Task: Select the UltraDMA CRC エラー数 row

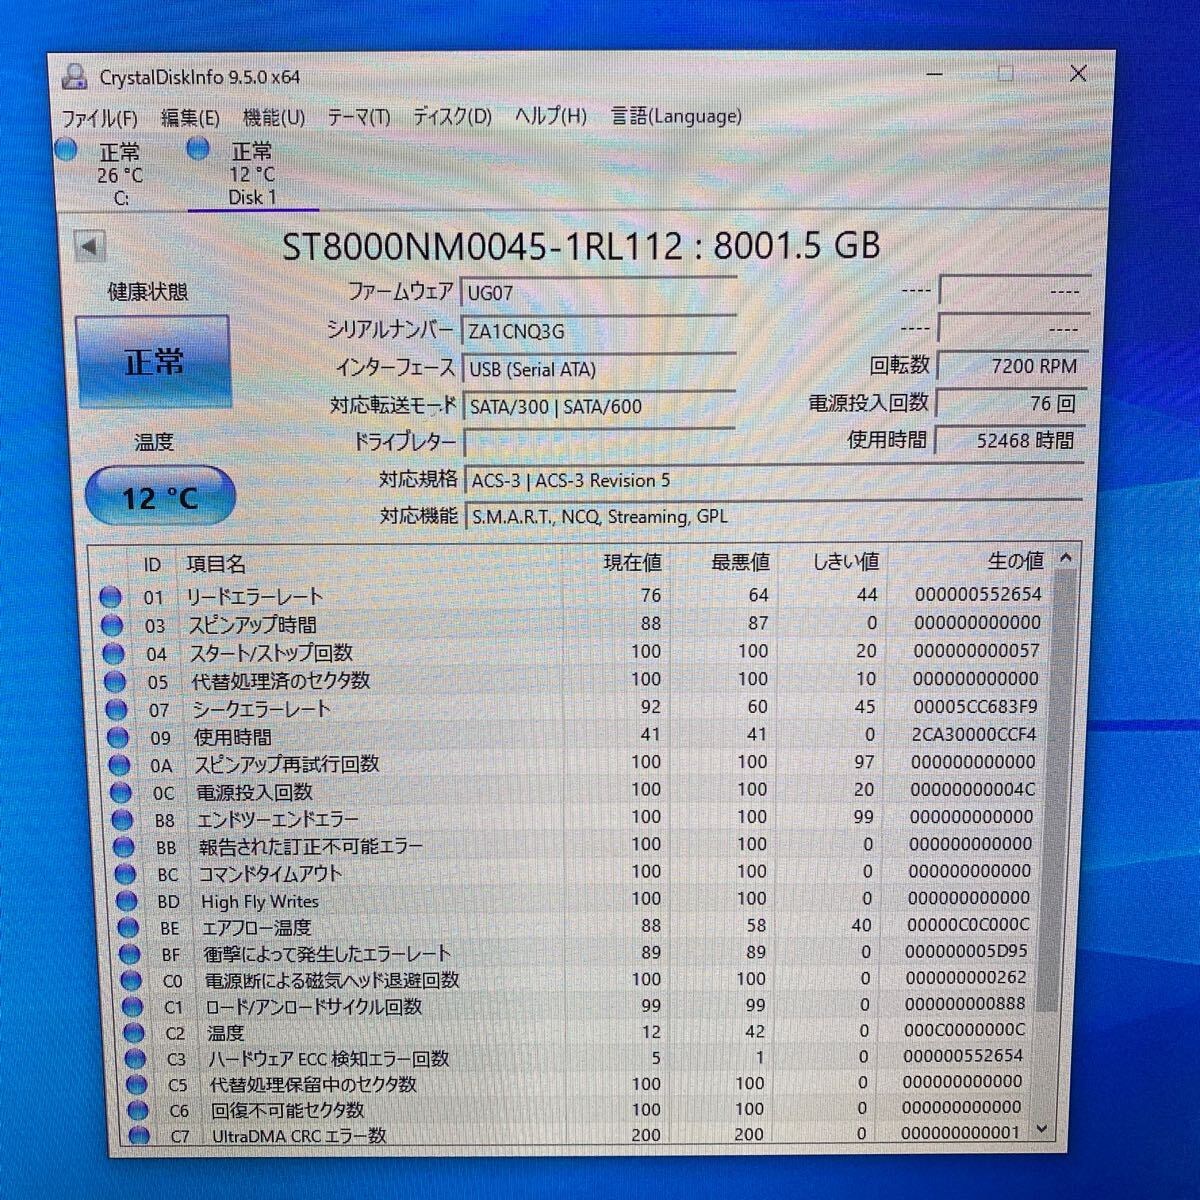Action: point(580,1135)
